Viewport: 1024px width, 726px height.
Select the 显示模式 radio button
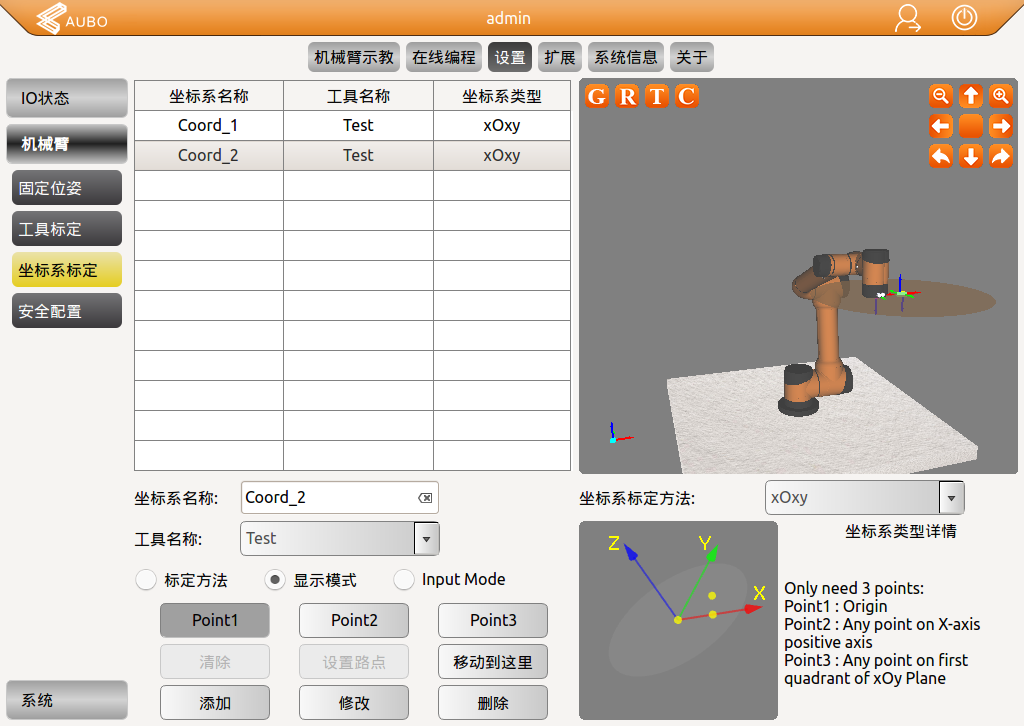coord(275,580)
